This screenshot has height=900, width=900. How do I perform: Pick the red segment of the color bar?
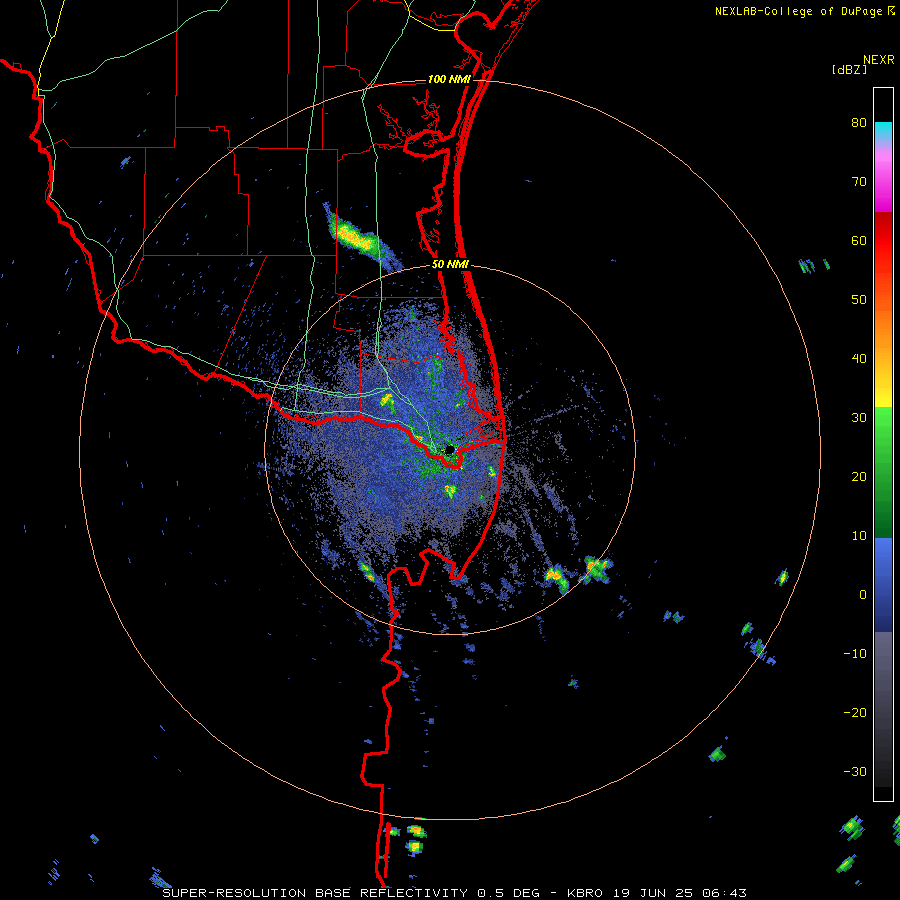click(x=883, y=241)
